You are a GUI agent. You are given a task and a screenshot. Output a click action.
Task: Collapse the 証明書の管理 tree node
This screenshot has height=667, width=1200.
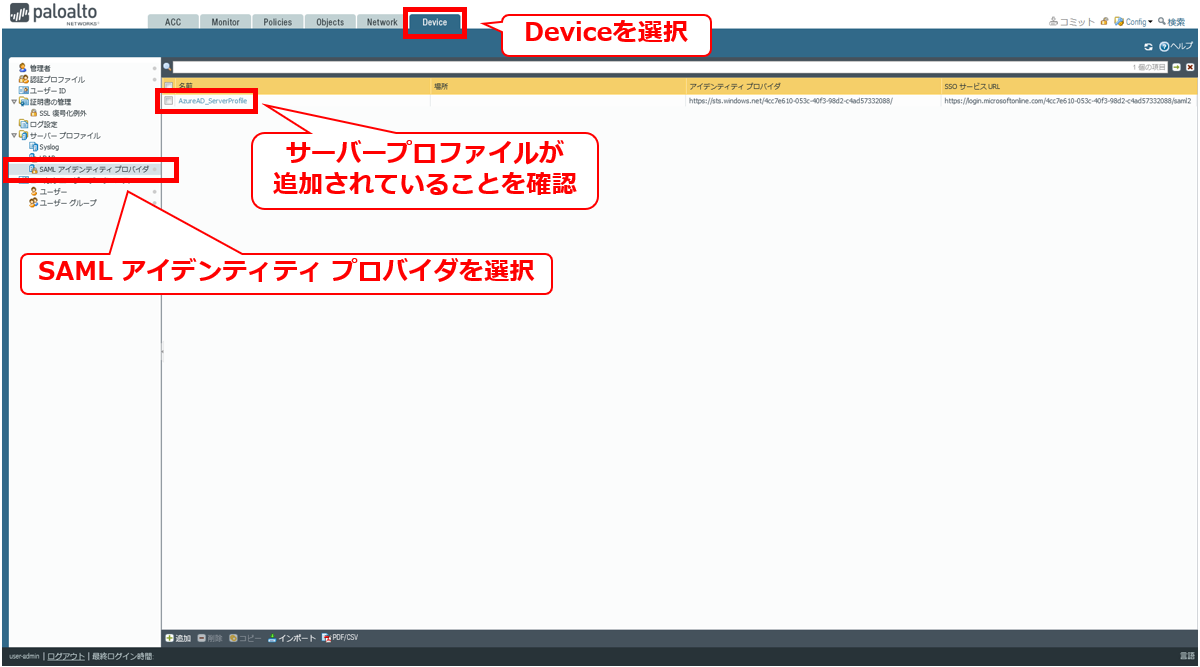click(14, 102)
